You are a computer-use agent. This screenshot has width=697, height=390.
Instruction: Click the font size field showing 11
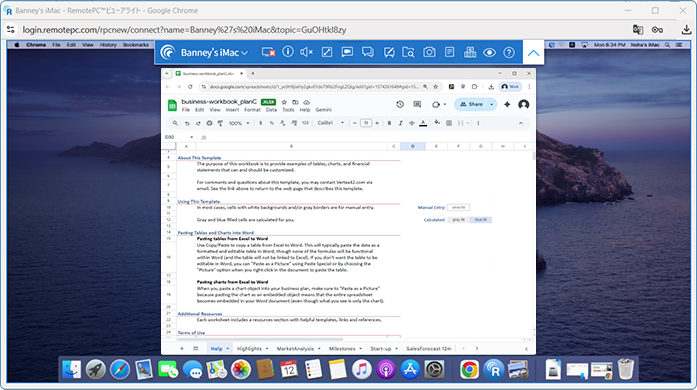[x=366, y=123]
